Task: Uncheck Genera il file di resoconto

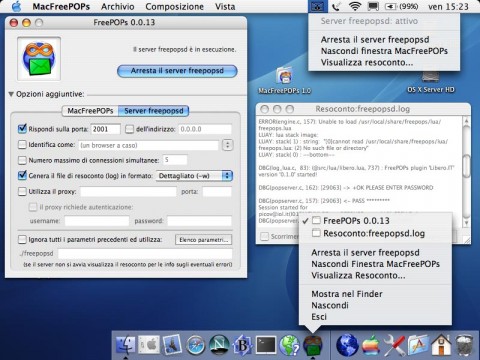Action: tap(22, 175)
